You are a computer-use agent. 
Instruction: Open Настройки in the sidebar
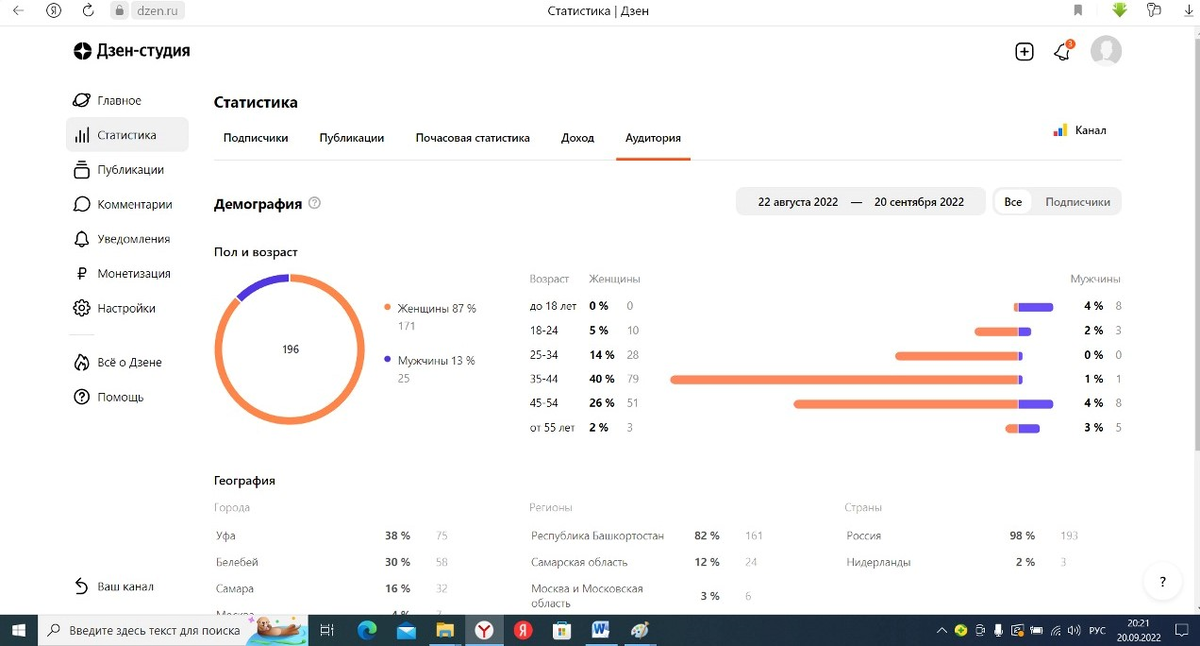[x=115, y=309]
